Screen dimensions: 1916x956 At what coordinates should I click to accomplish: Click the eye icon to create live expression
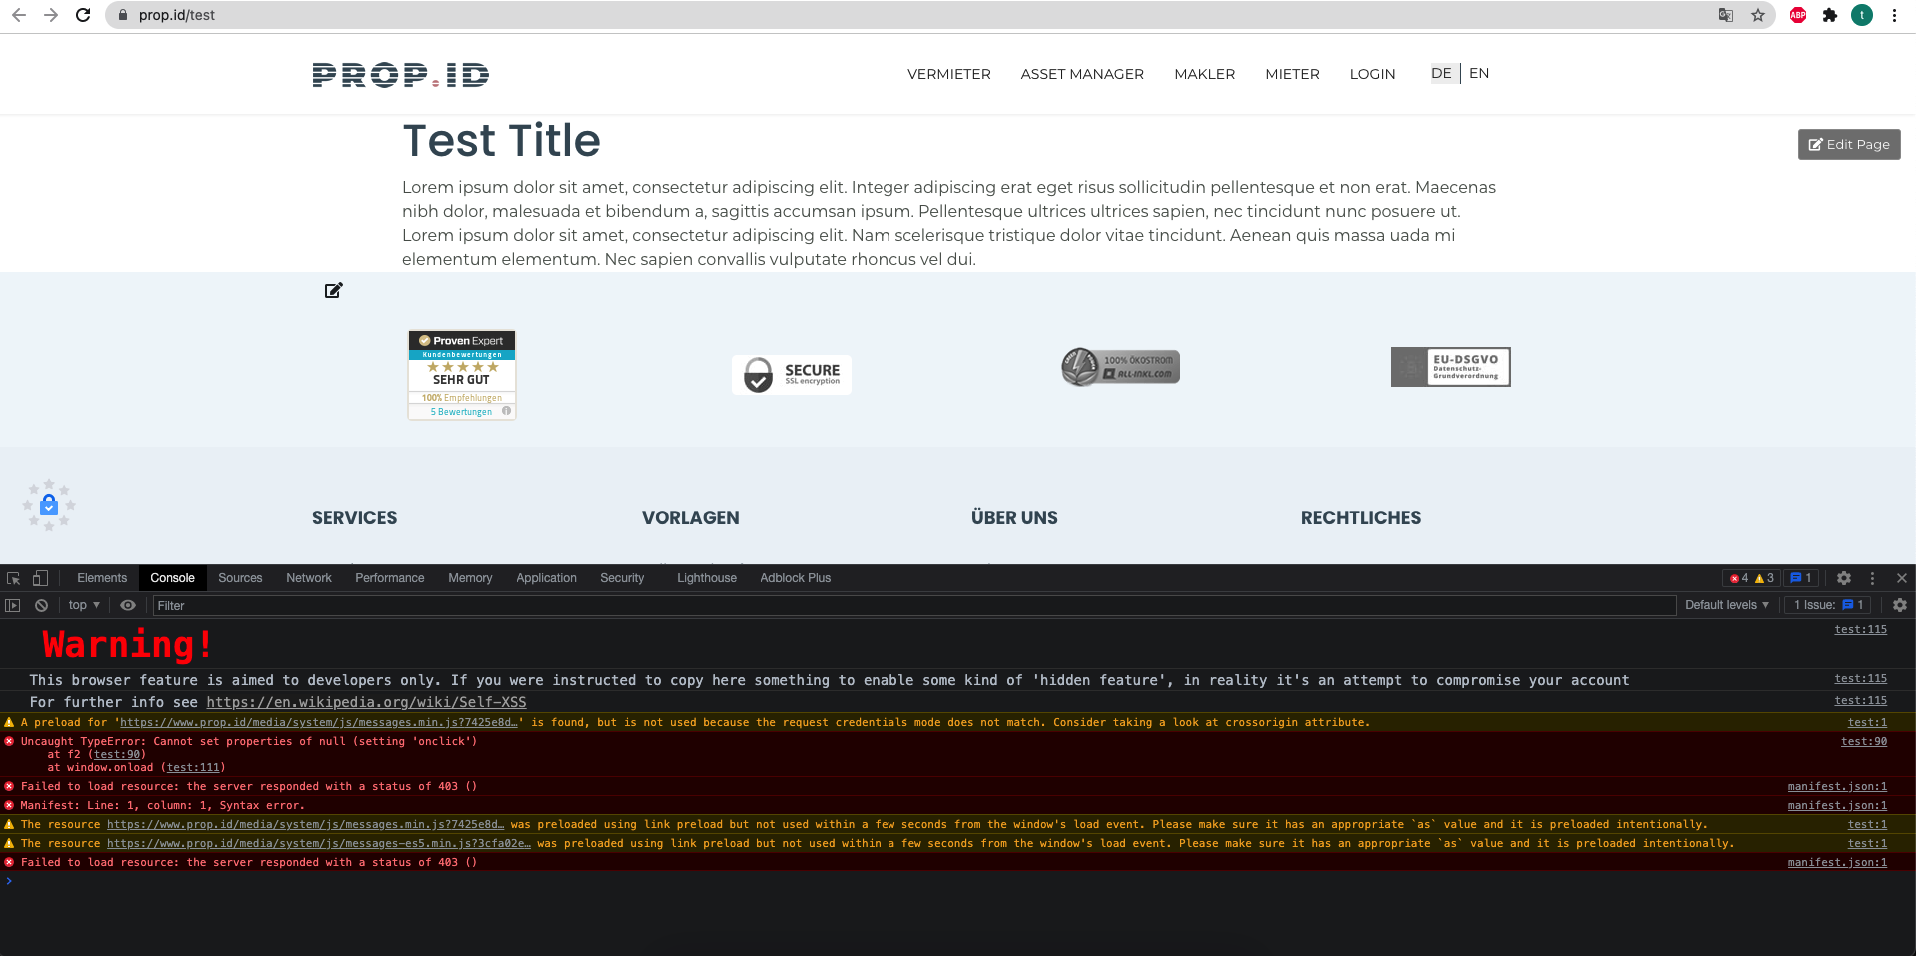(x=128, y=605)
